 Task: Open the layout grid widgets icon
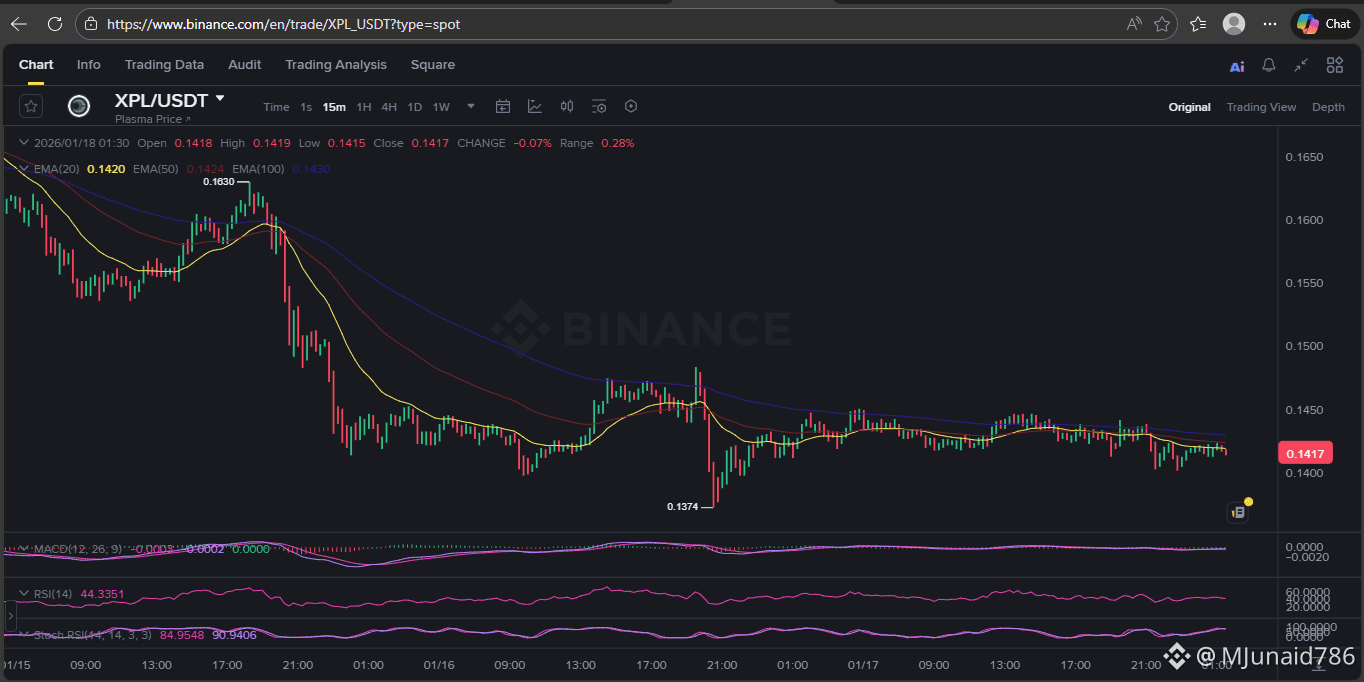1335,65
